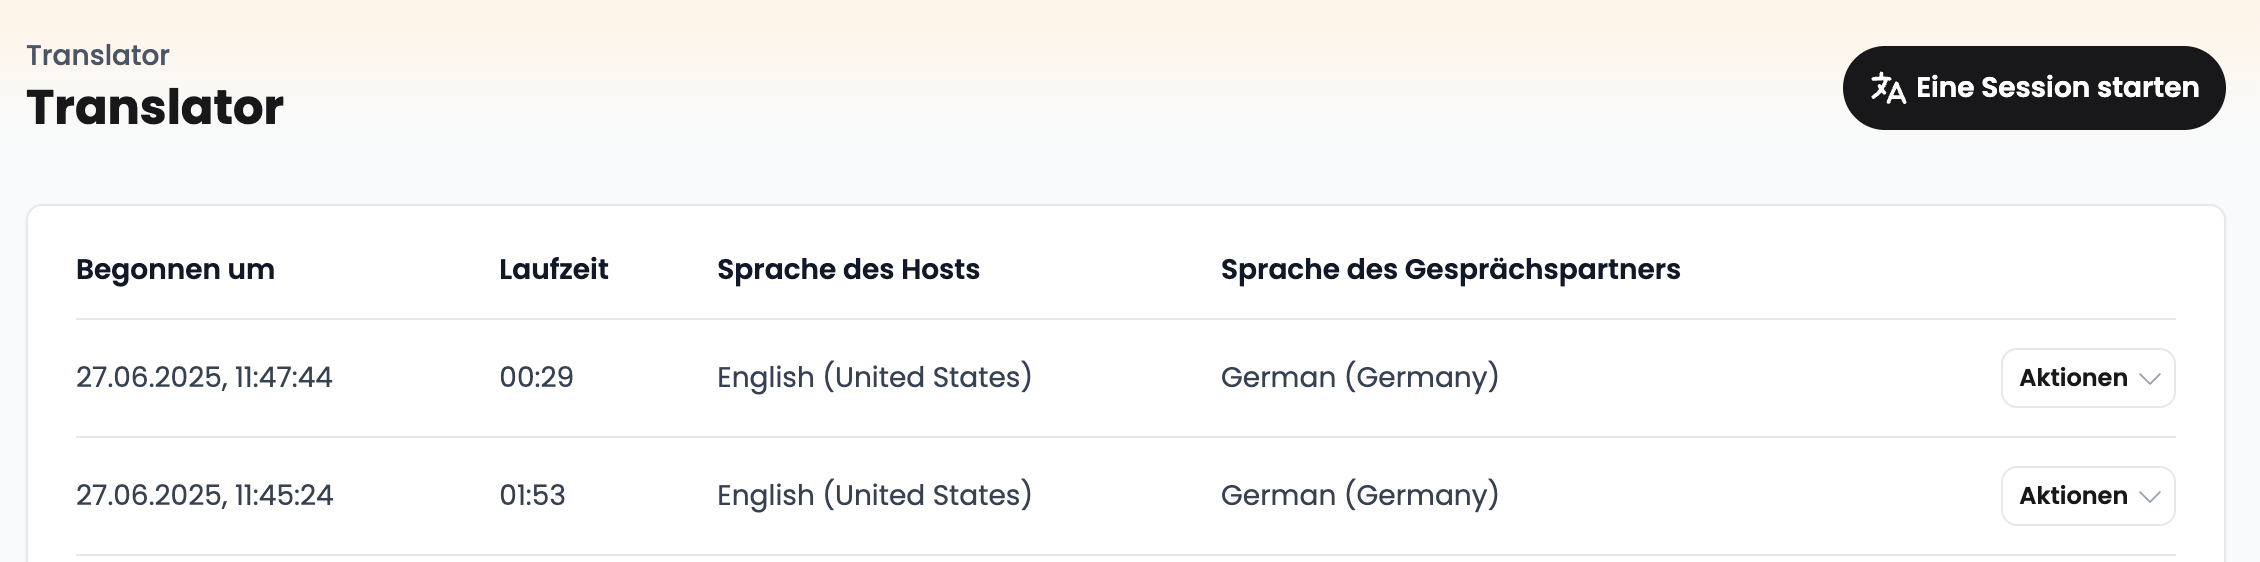Click the Begonnen um column header
The width and height of the screenshot is (2260, 562).
point(175,269)
